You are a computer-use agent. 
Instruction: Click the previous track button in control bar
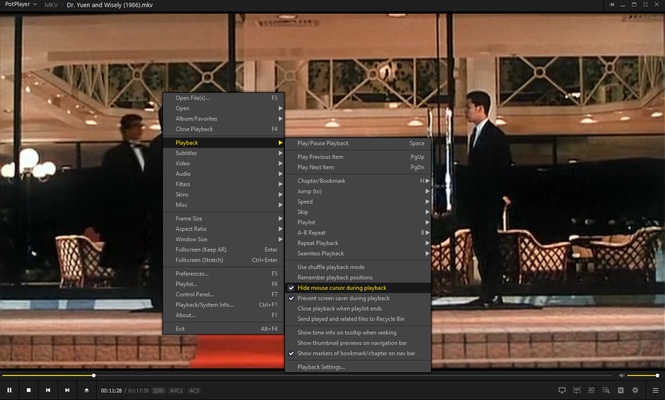pyautogui.click(x=48, y=390)
